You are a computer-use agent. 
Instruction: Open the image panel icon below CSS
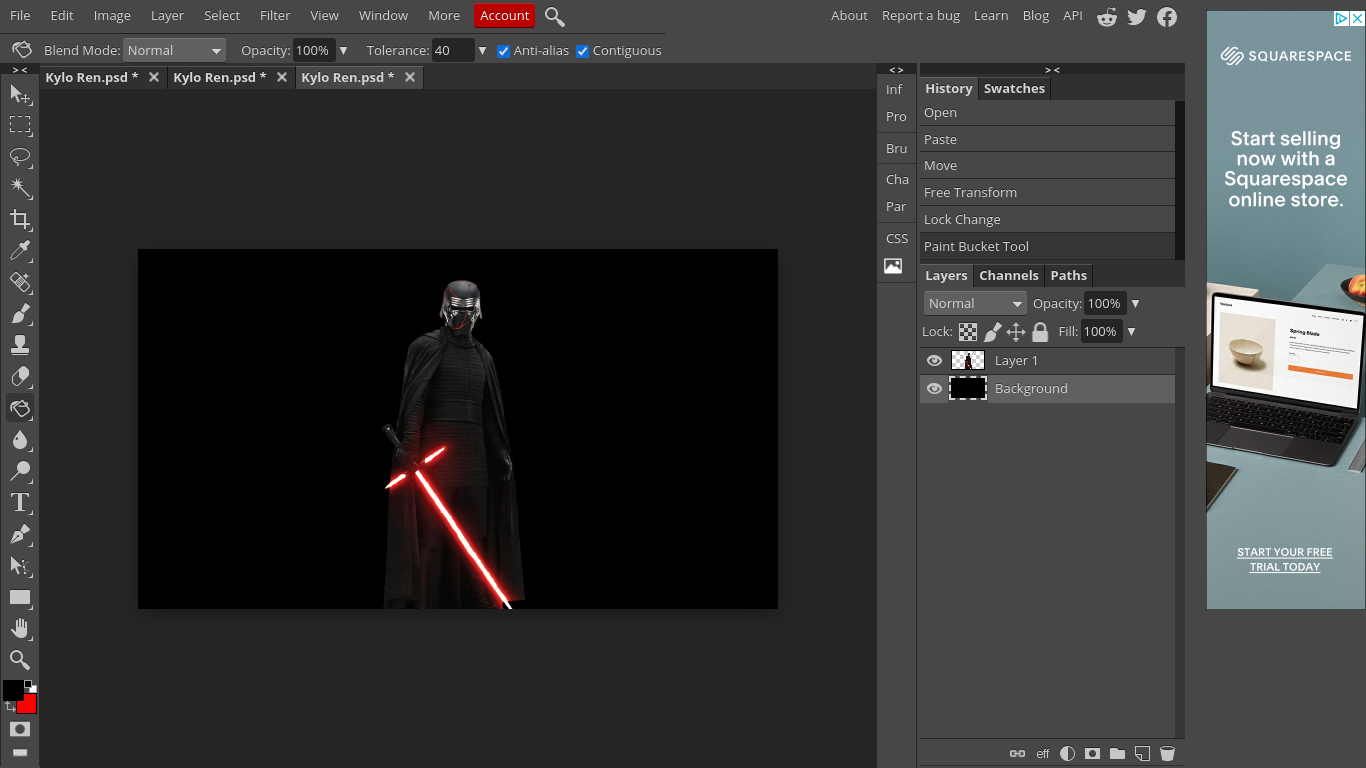pyautogui.click(x=893, y=266)
